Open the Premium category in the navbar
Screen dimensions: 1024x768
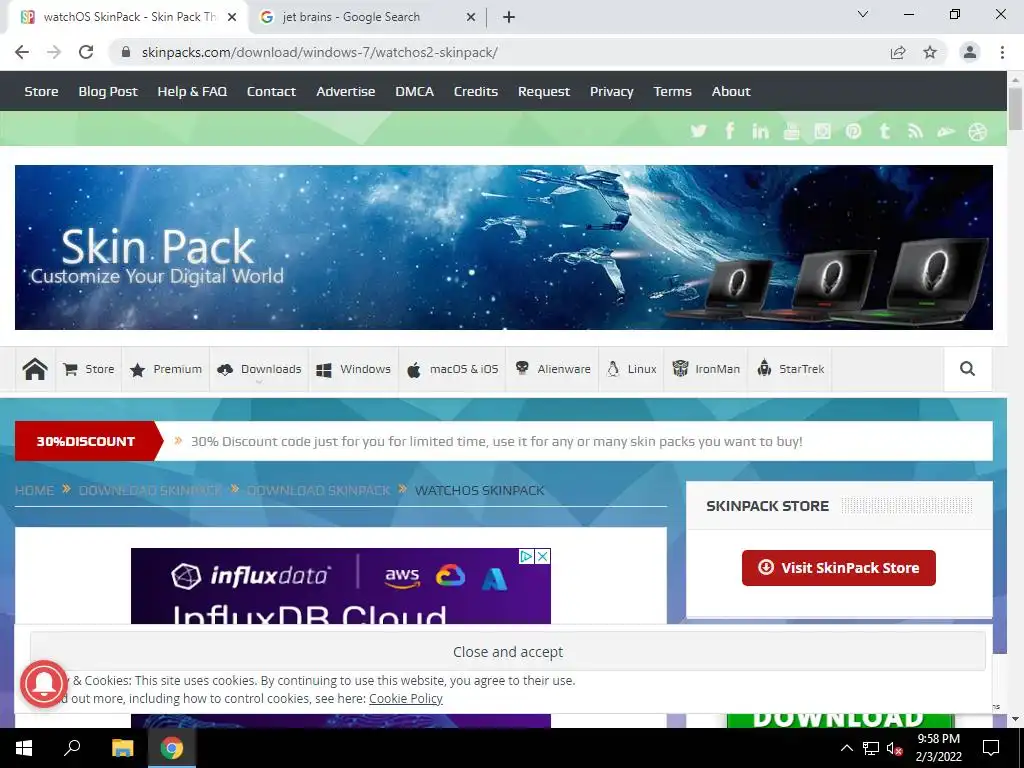[166, 369]
